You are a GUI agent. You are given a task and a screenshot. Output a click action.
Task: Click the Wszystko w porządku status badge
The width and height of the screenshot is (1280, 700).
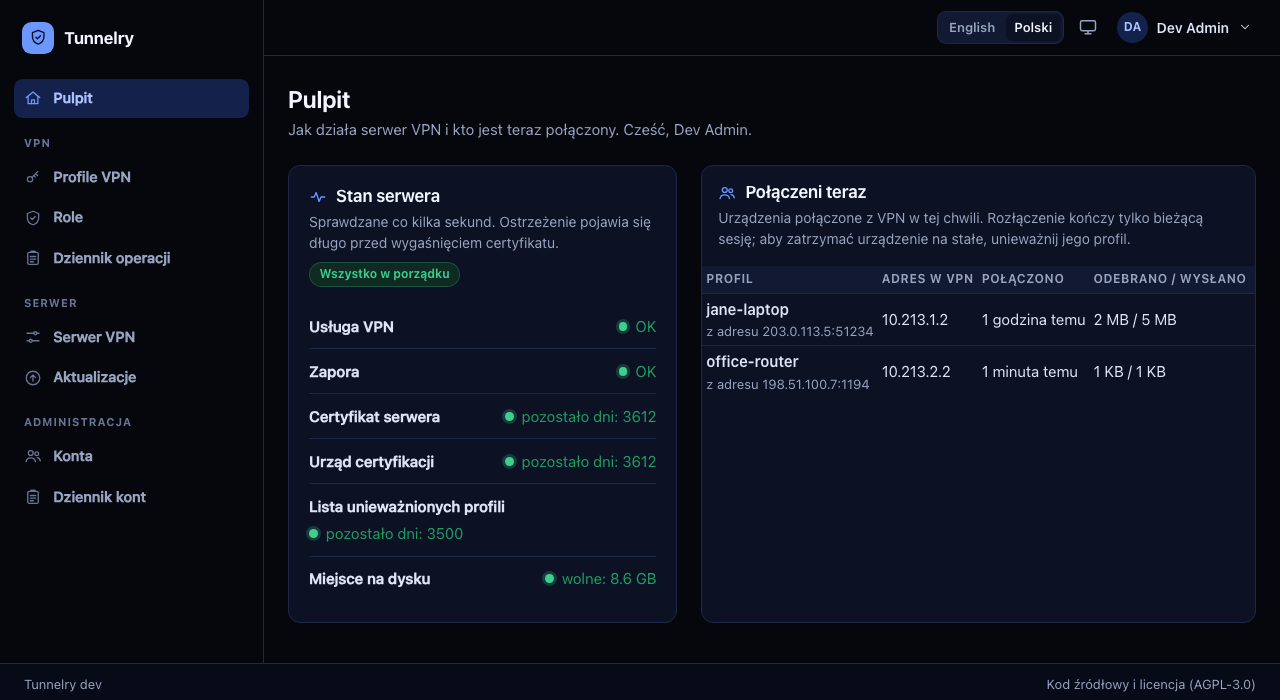coord(384,274)
